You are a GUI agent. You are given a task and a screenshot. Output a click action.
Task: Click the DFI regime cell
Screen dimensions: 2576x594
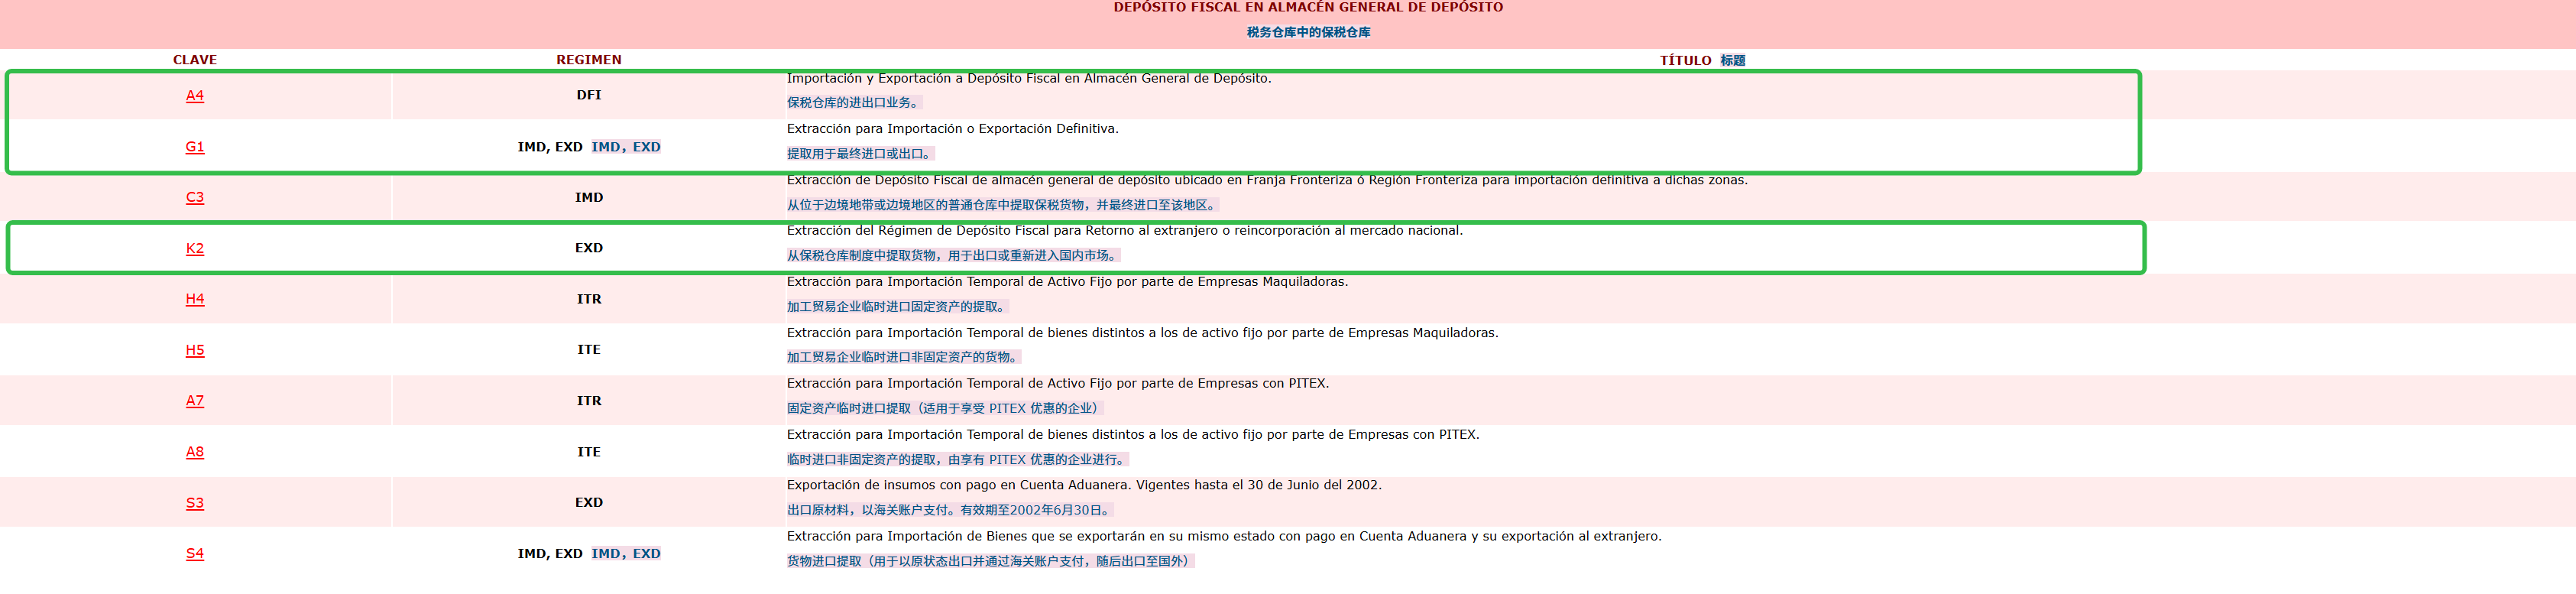coord(588,95)
